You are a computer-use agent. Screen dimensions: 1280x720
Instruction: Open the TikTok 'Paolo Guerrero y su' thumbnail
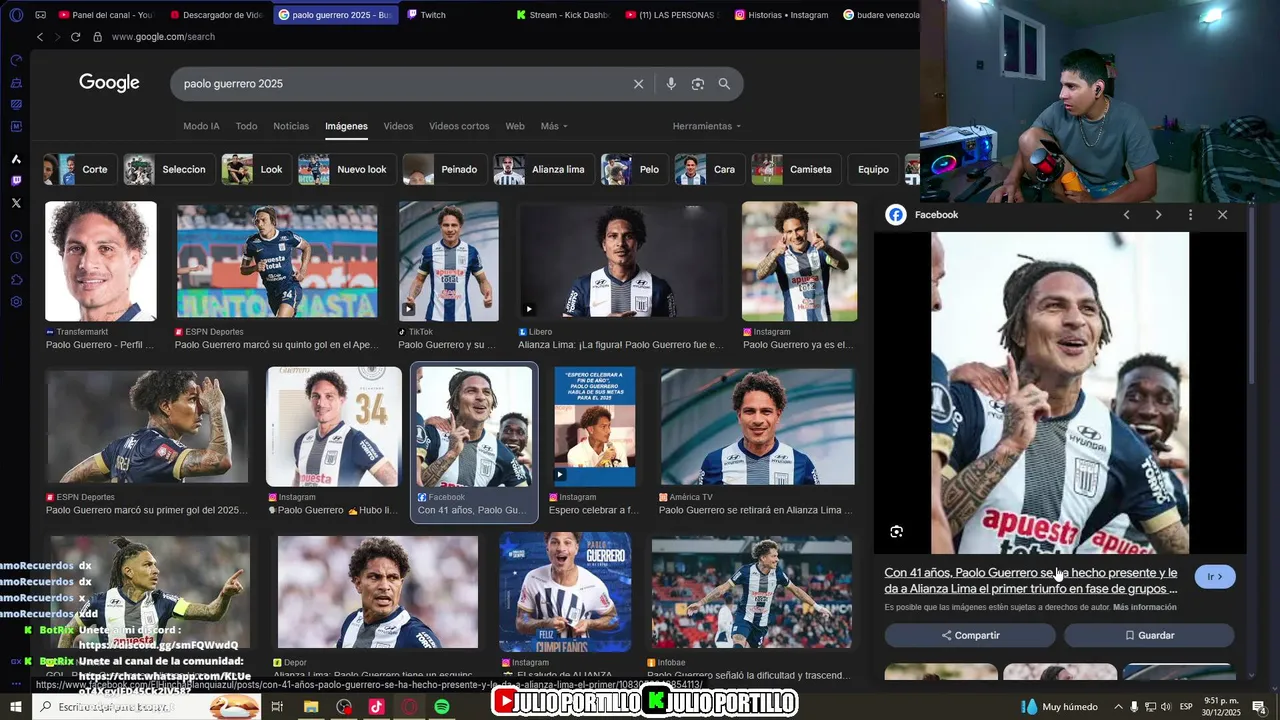pyautogui.click(x=449, y=262)
